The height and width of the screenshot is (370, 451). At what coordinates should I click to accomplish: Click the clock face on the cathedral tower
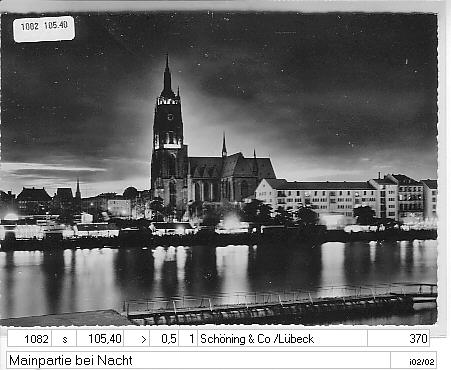[170, 117]
